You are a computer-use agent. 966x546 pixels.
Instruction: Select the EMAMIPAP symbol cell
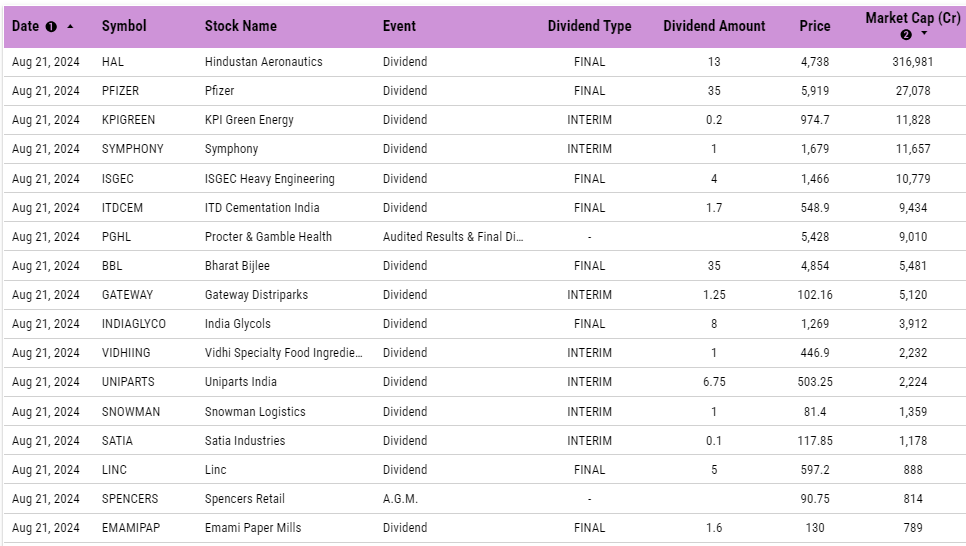(x=131, y=528)
